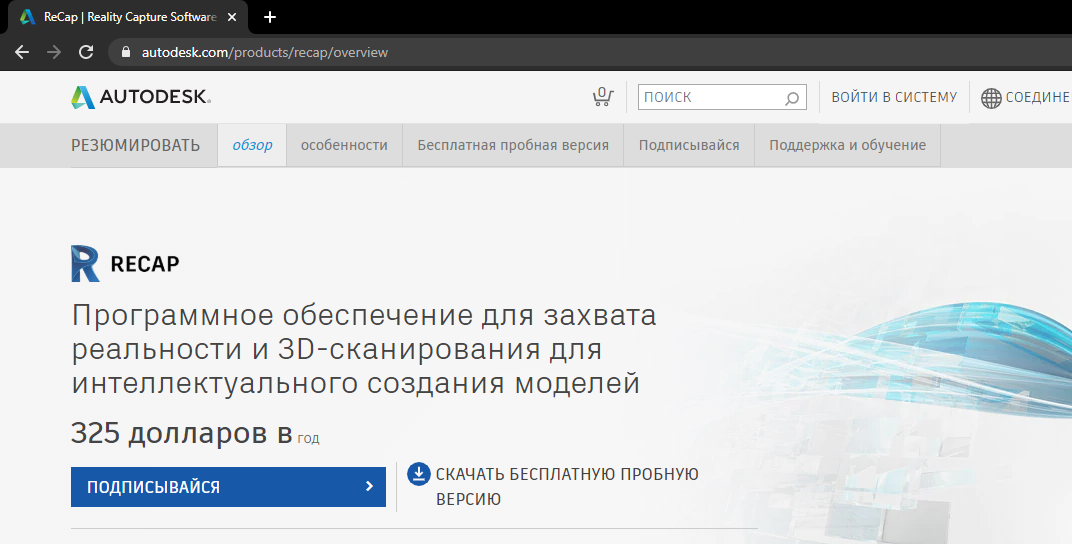Screen dimensions: 1072x544
Task: Click the globe region icon
Action: (x=991, y=98)
